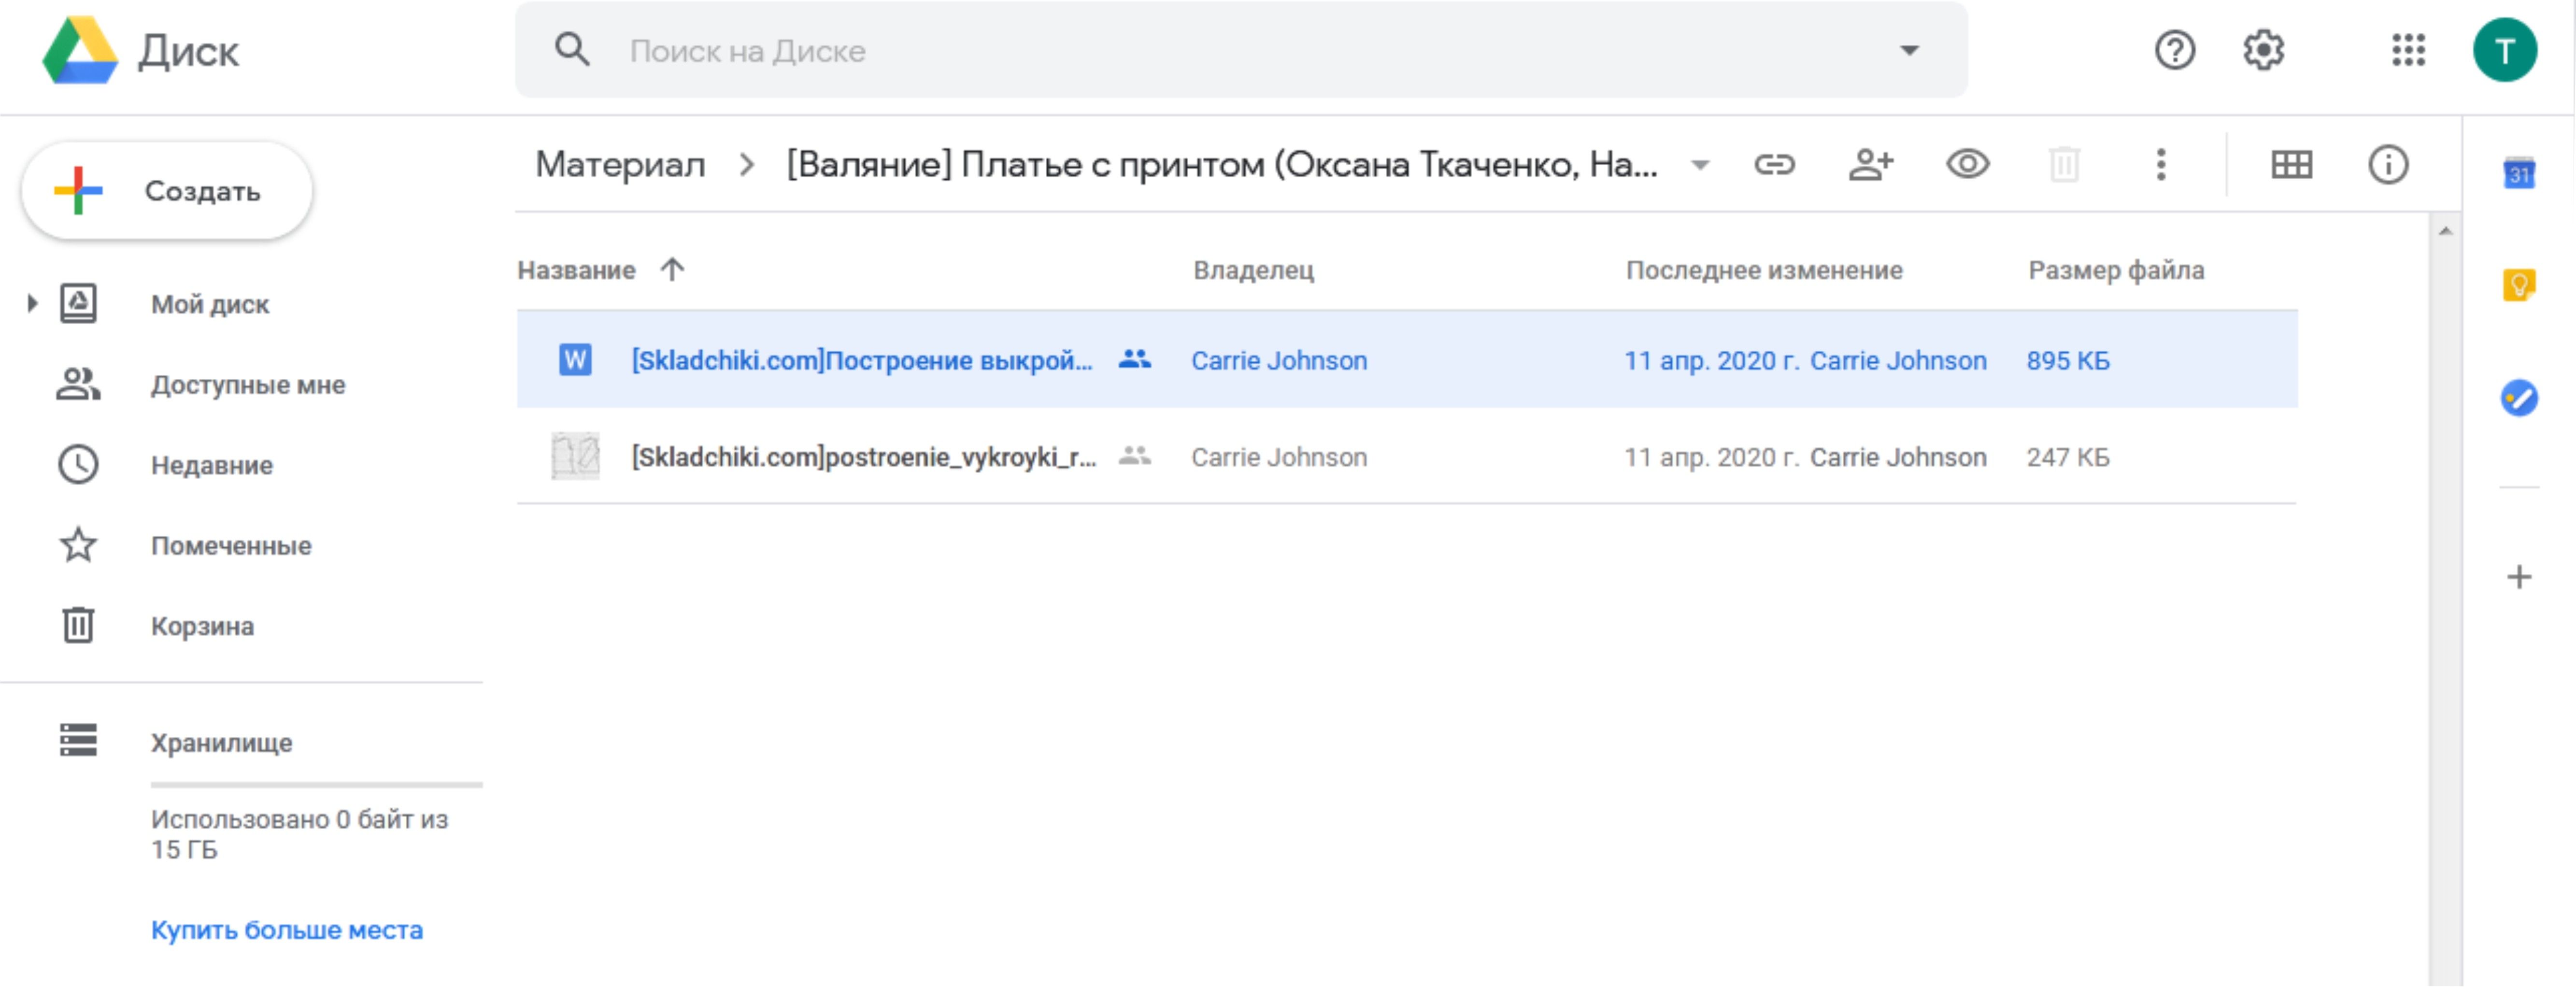Sort by 'Последнее изменение' column header
The height and width of the screenshot is (987, 2576).
[1764, 270]
